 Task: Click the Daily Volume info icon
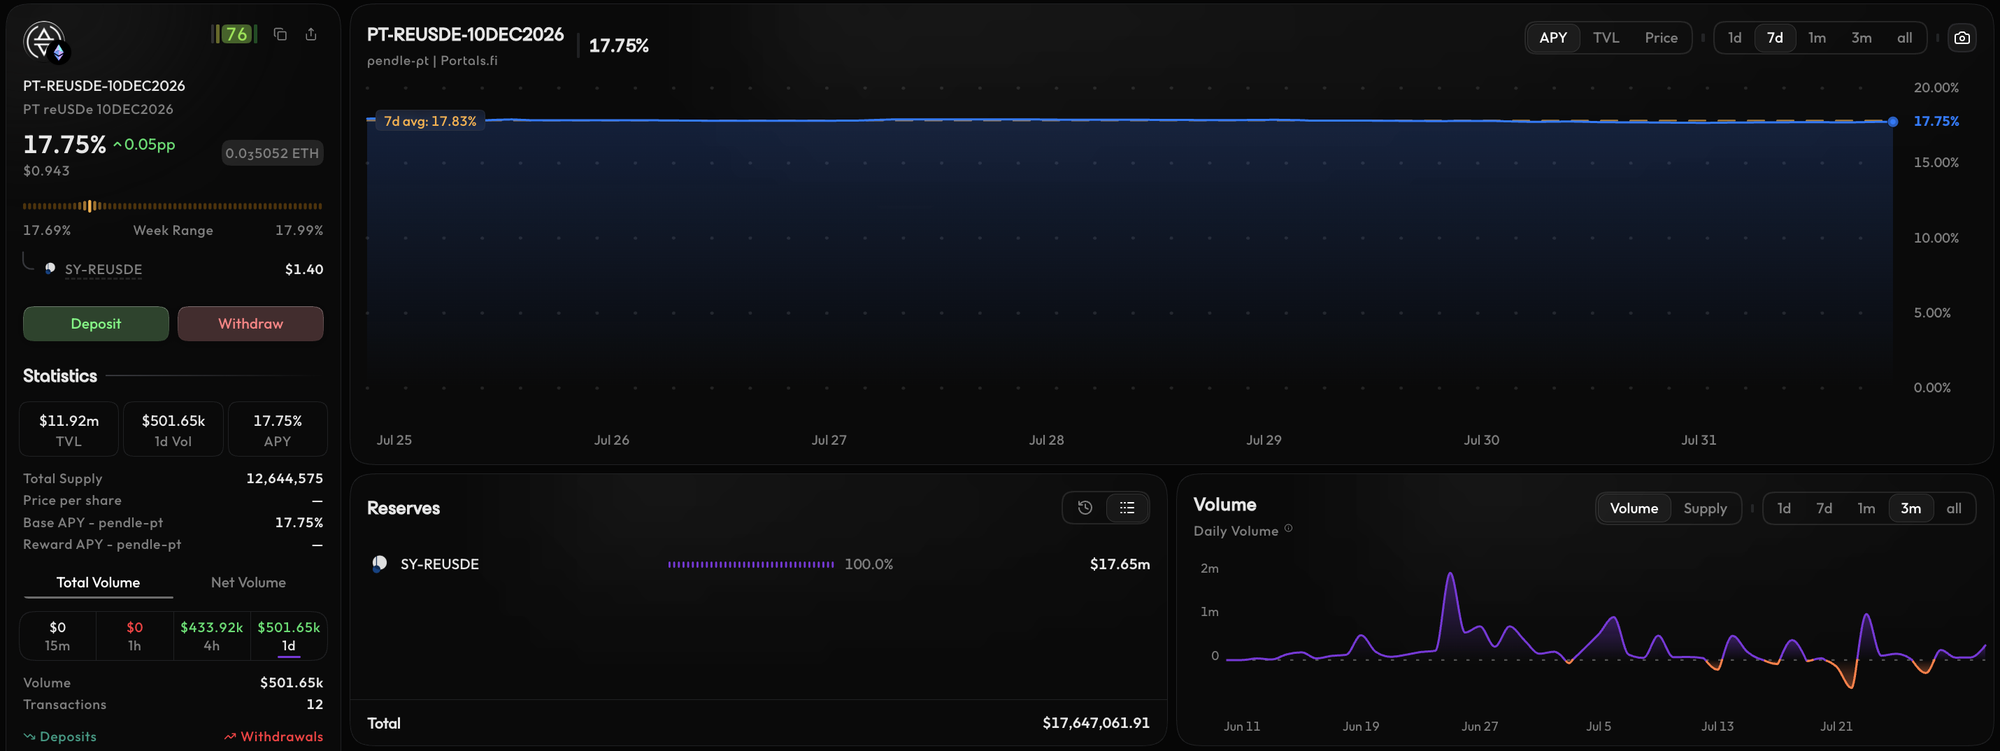click(x=1288, y=529)
